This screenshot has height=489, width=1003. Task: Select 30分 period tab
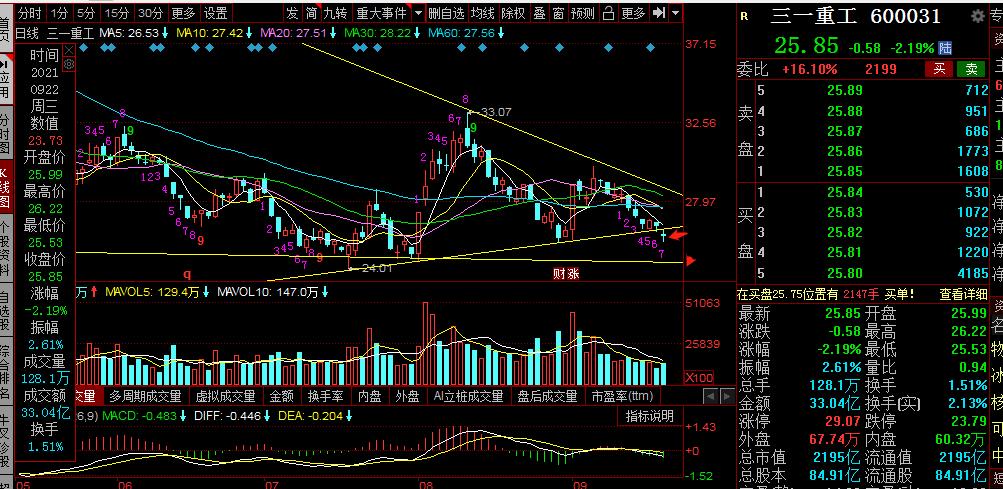(x=150, y=13)
